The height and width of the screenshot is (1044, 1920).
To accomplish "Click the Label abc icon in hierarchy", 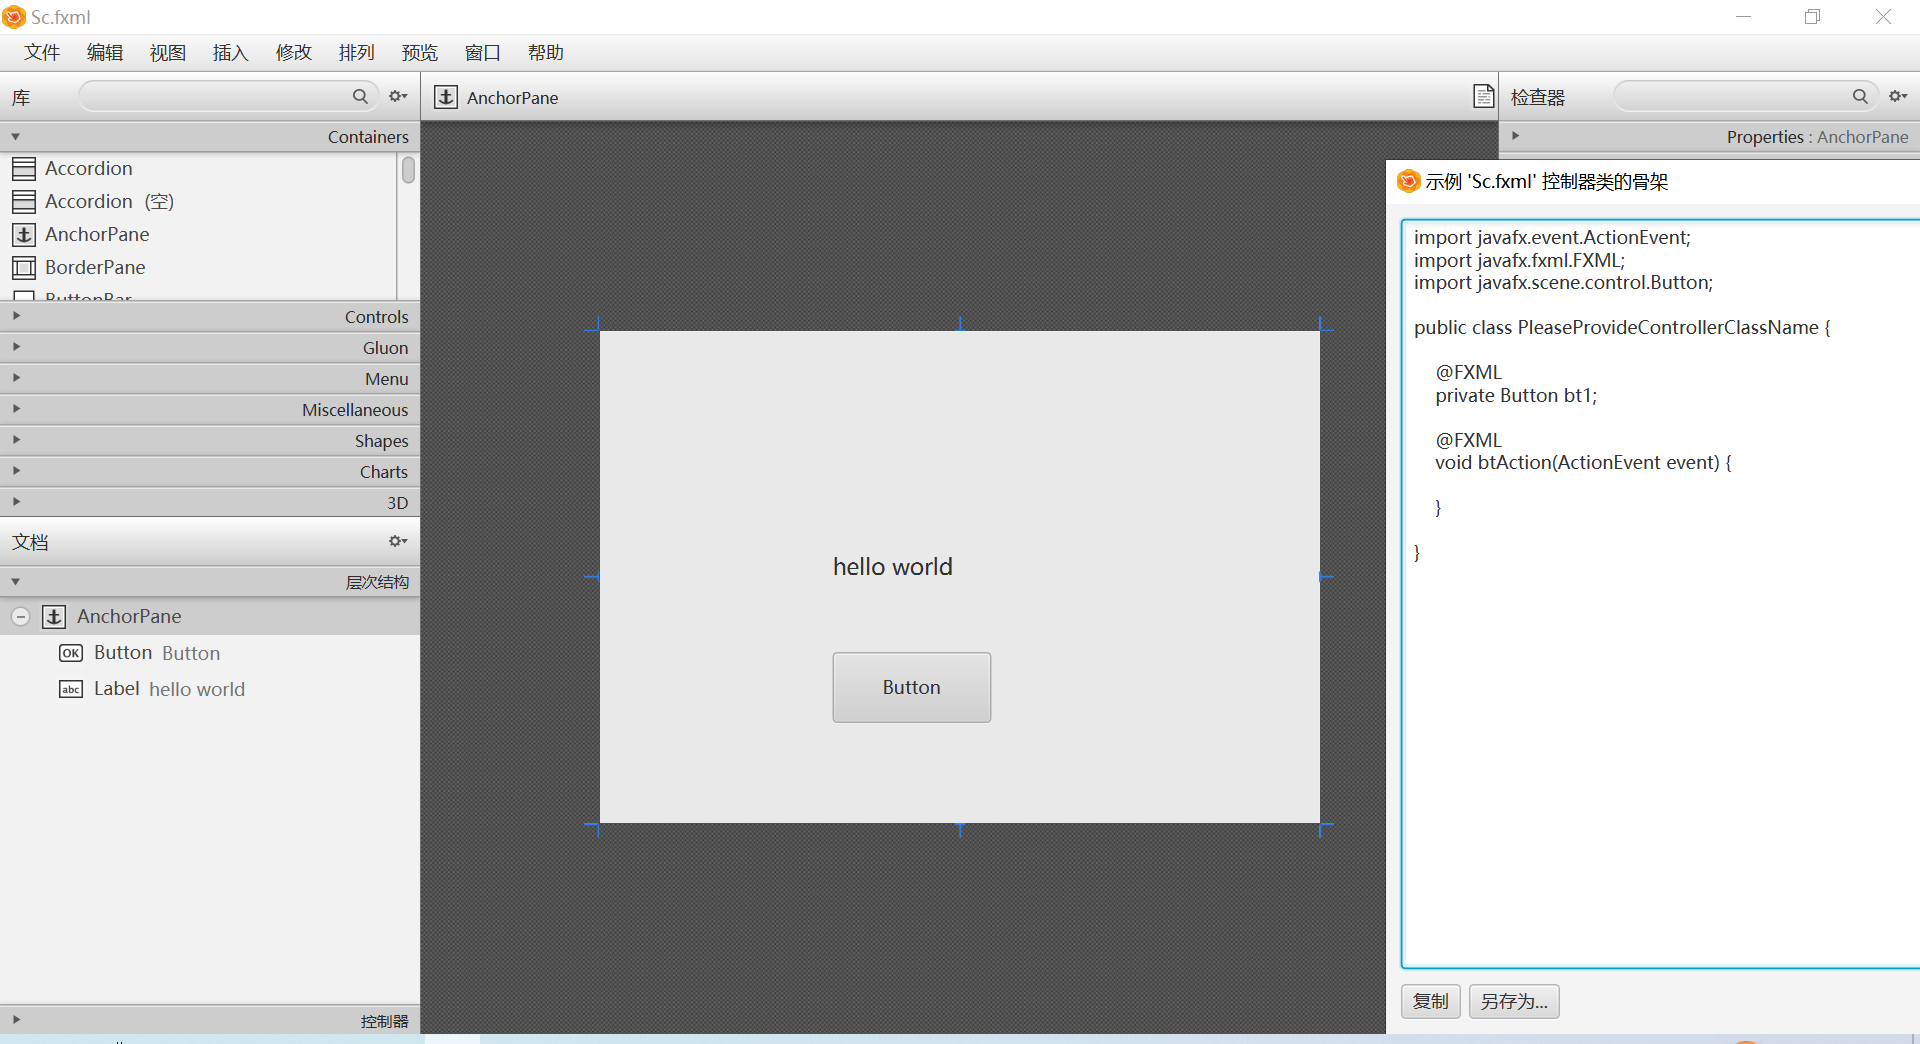I will tap(70, 689).
